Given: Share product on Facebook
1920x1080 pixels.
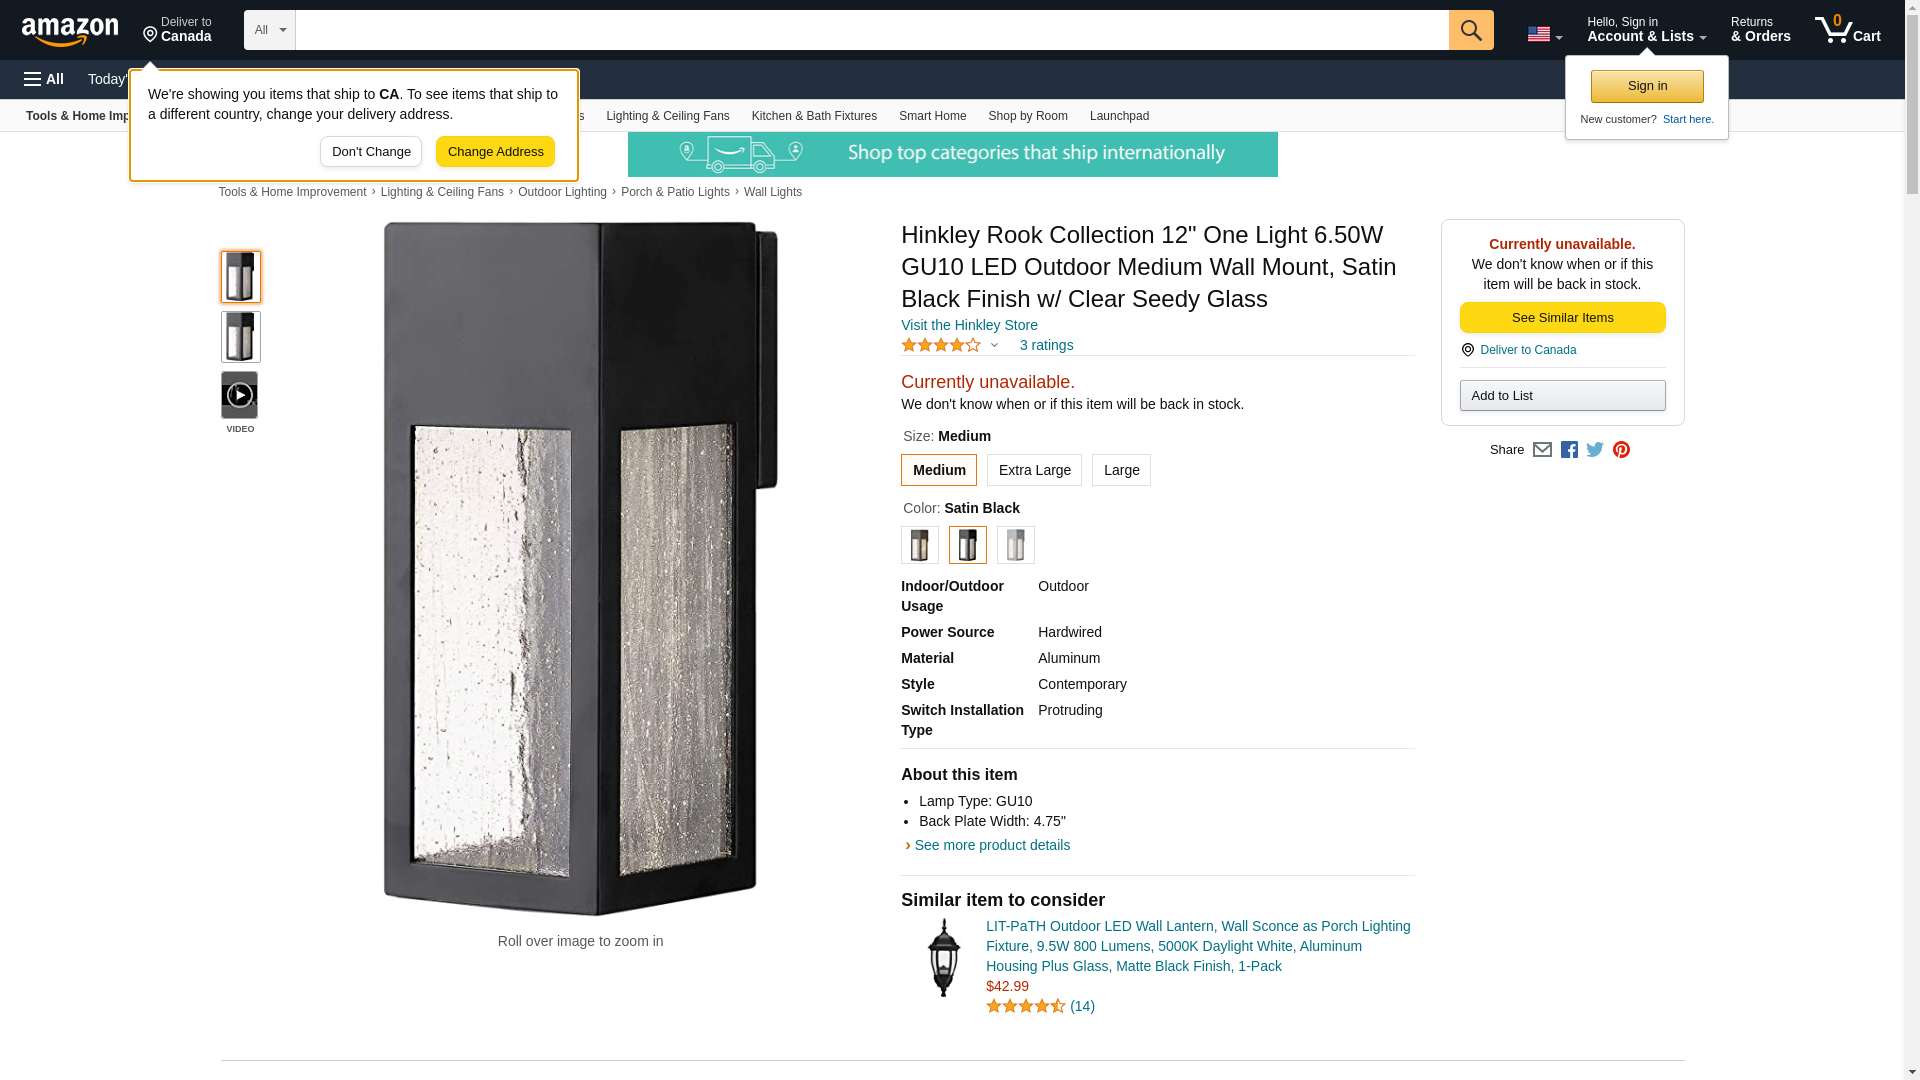Looking at the screenshot, I should tap(1569, 450).
